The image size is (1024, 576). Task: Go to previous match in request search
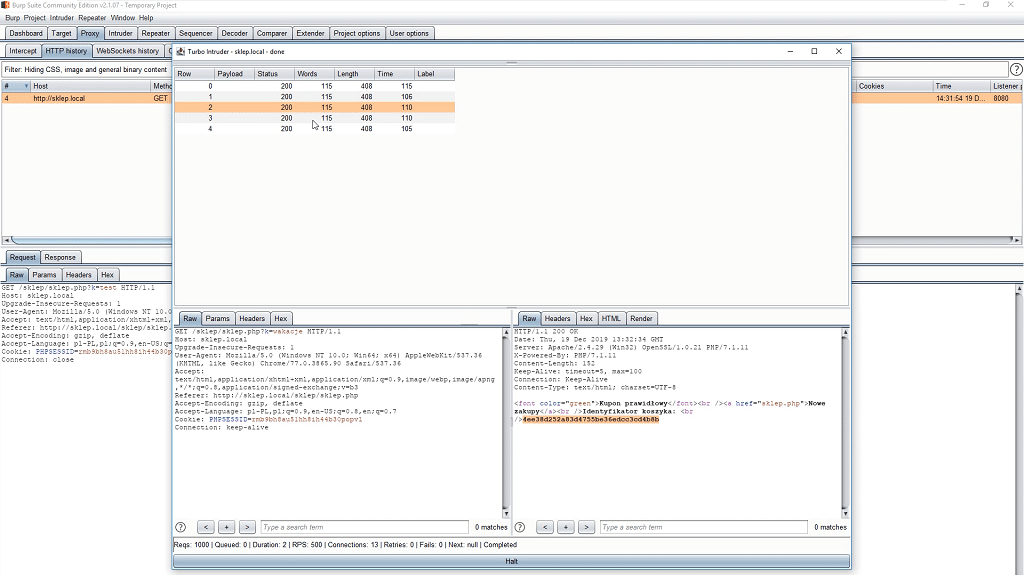[206, 527]
